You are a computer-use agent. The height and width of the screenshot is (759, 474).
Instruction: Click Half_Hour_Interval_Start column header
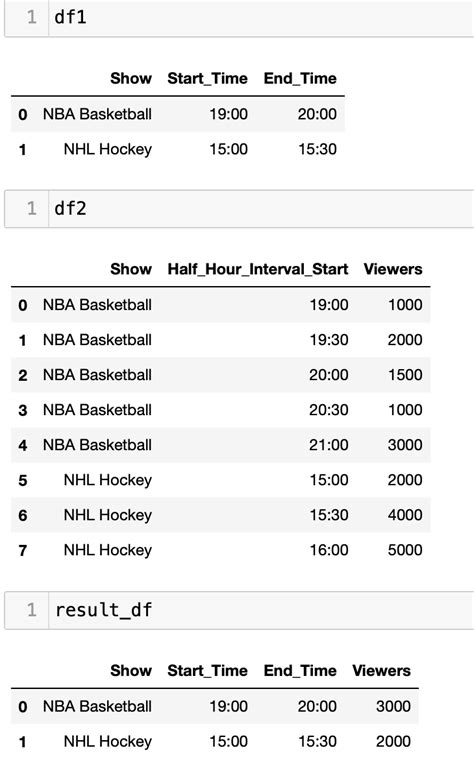[258, 269]
